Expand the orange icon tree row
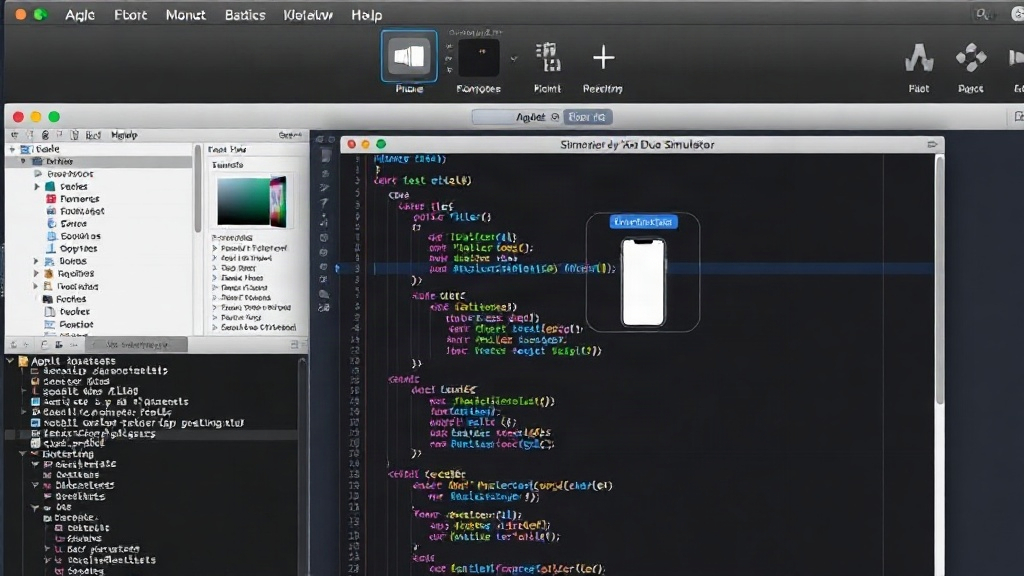 37,274
